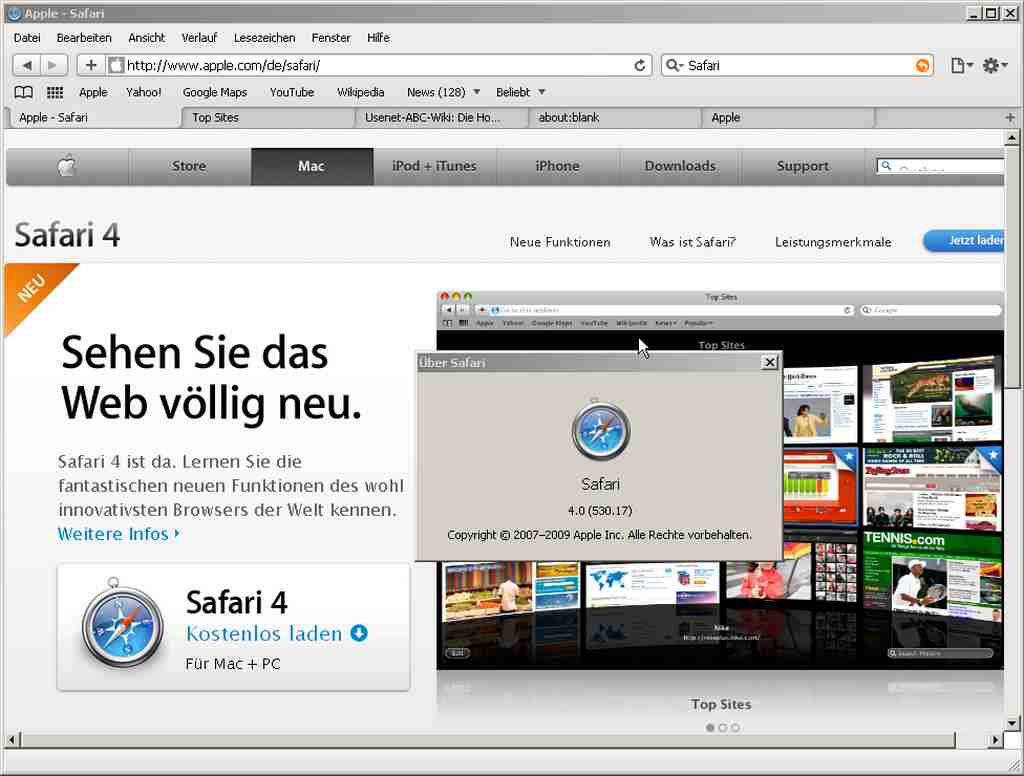Open a new tab with the plus icon
This screenshot has width=1024, height=776.
[x=1010, y=117]
